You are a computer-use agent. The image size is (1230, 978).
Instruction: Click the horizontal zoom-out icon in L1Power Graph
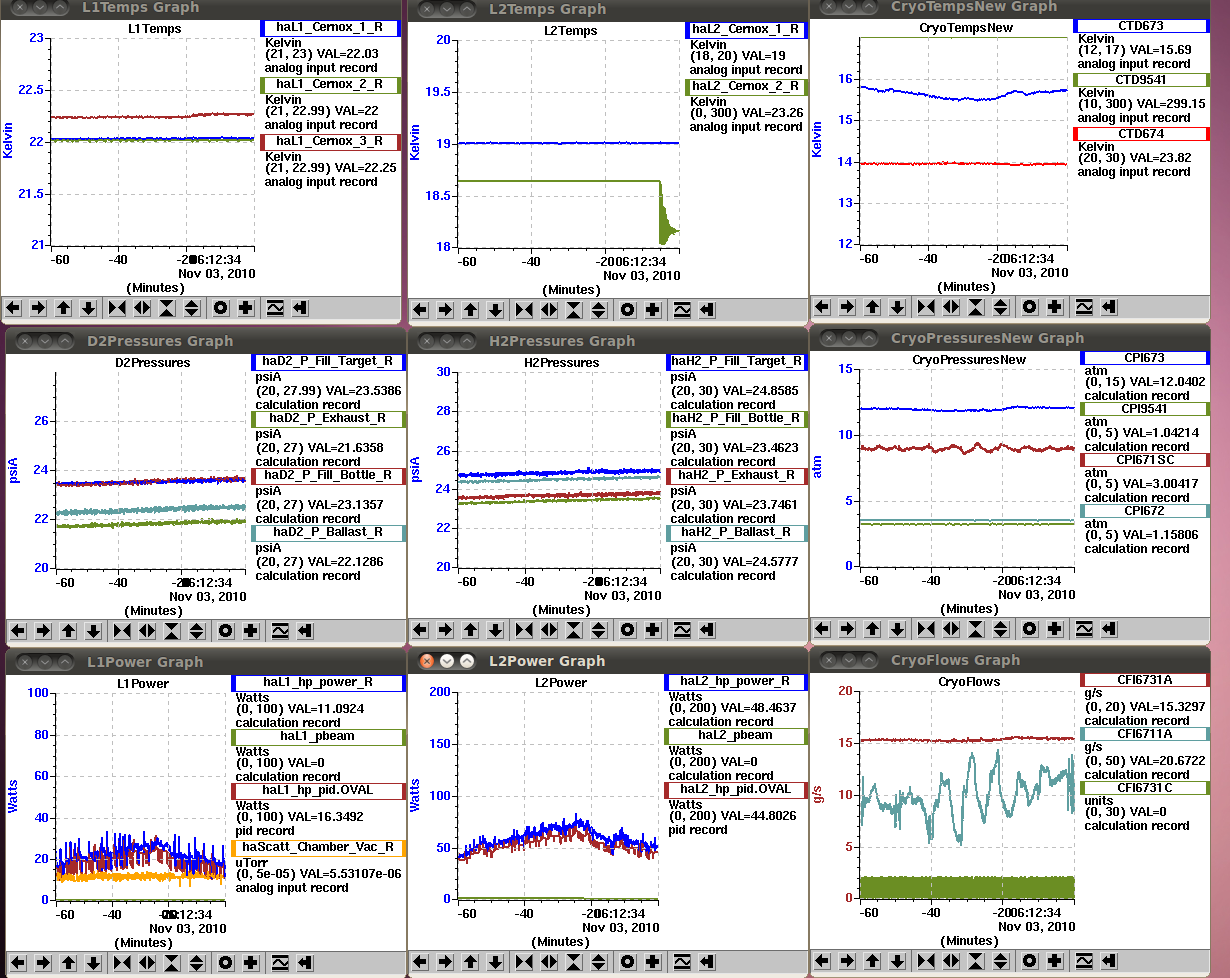tap(147, 963)
